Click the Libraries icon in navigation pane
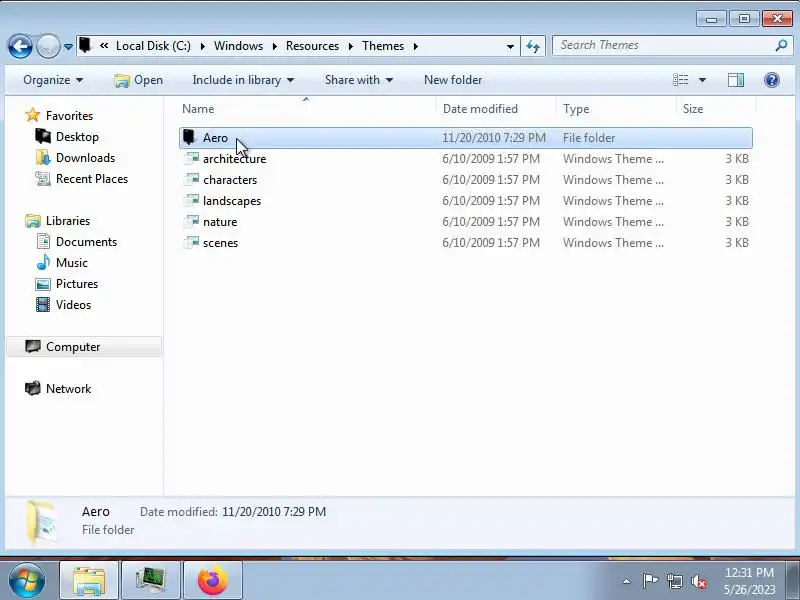800x600 pixels. [x=33, y=221]
